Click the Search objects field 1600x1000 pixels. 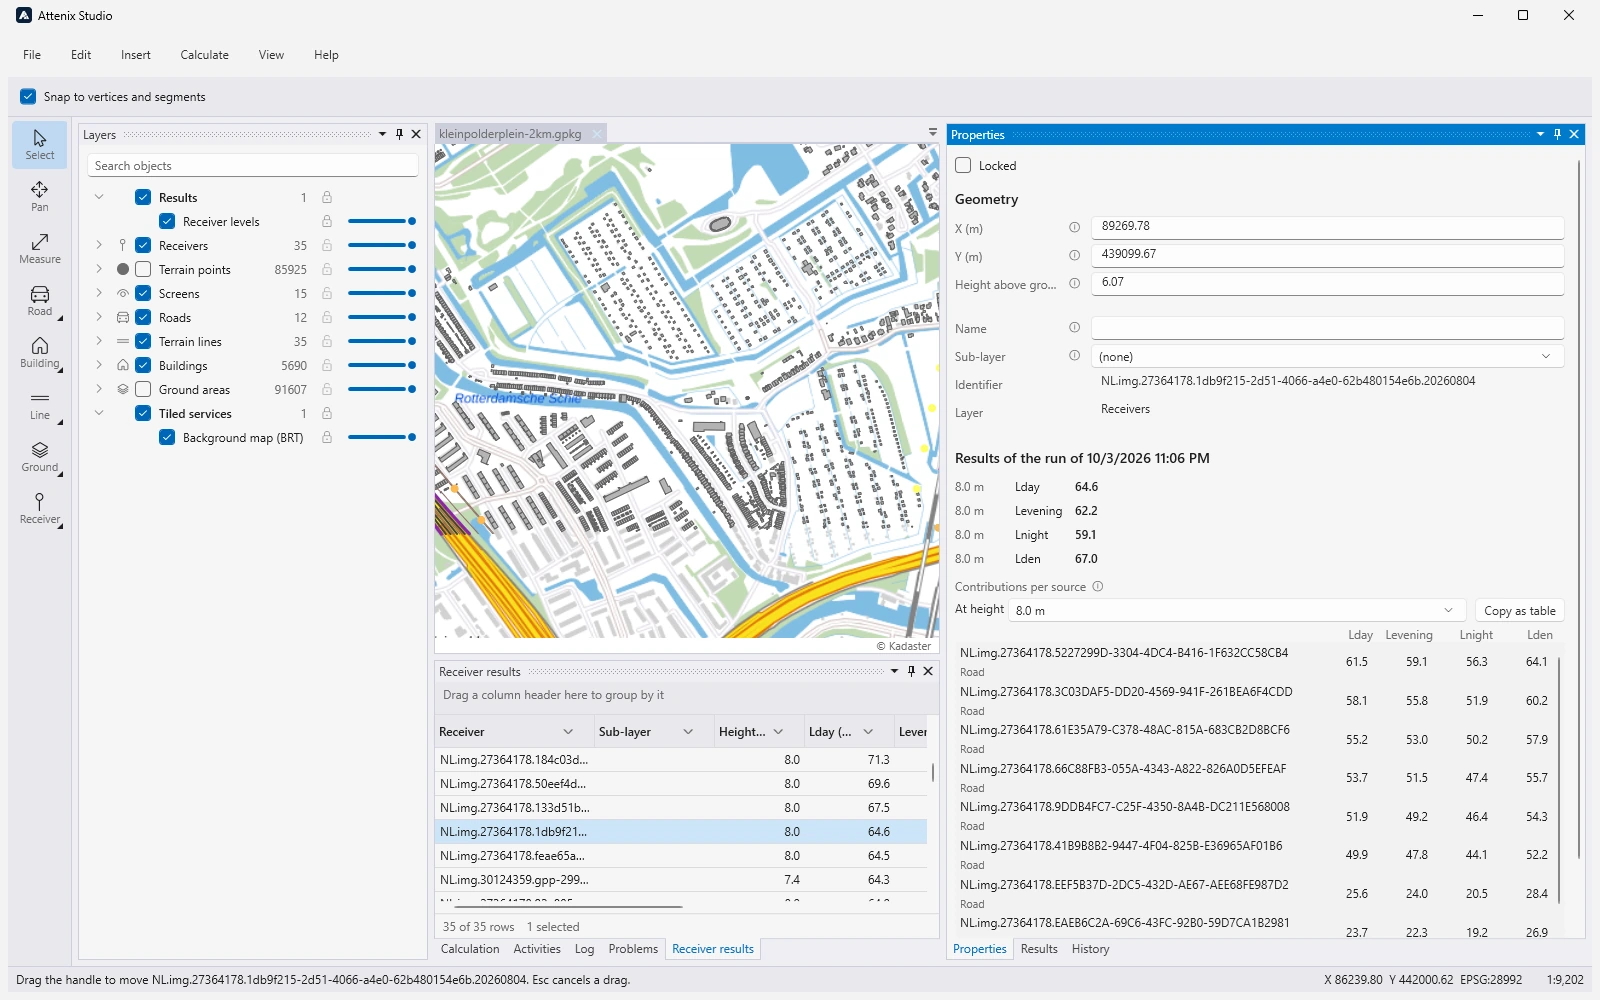point(252,166)
